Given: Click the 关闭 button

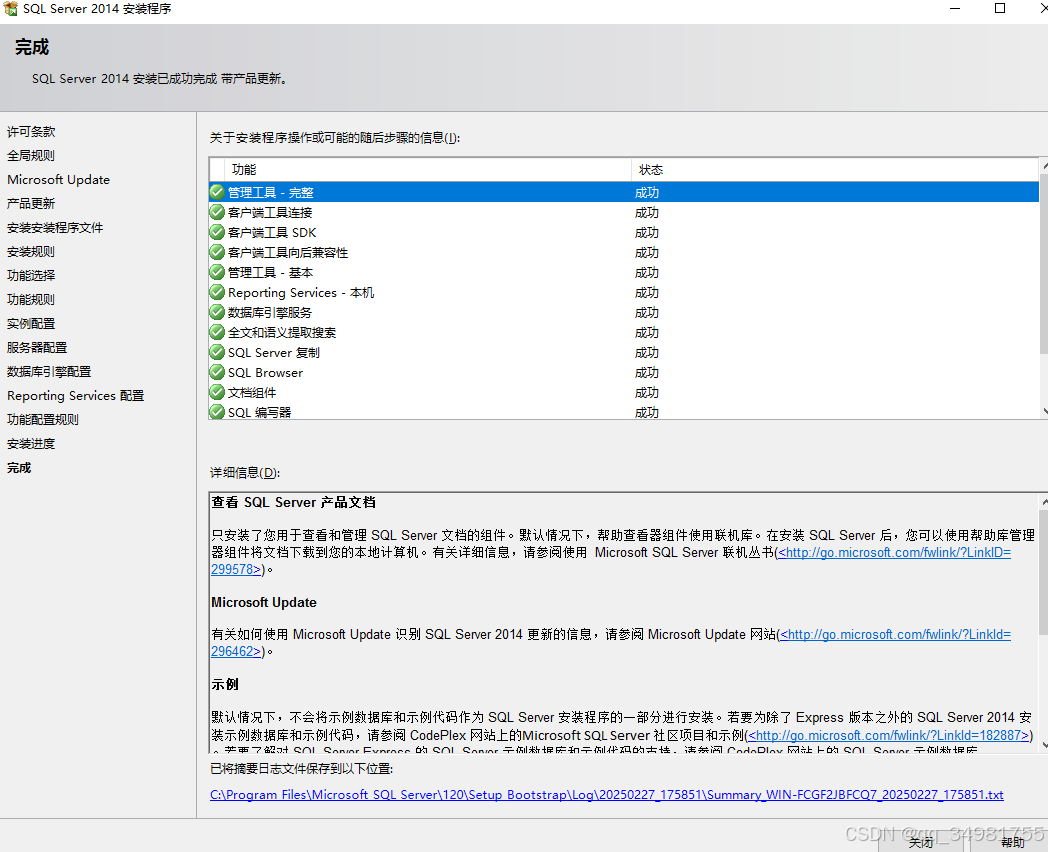Looking at the screenshot, I should (921, 843).
